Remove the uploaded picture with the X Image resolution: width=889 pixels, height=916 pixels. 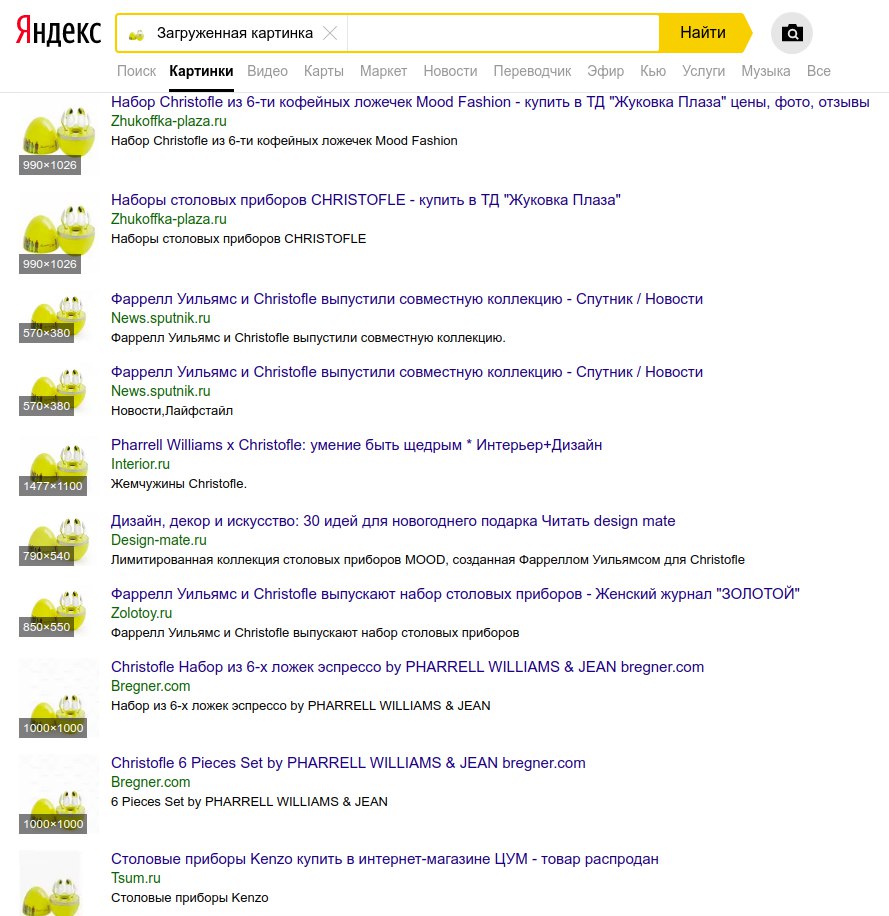click(x=330, y=33)
